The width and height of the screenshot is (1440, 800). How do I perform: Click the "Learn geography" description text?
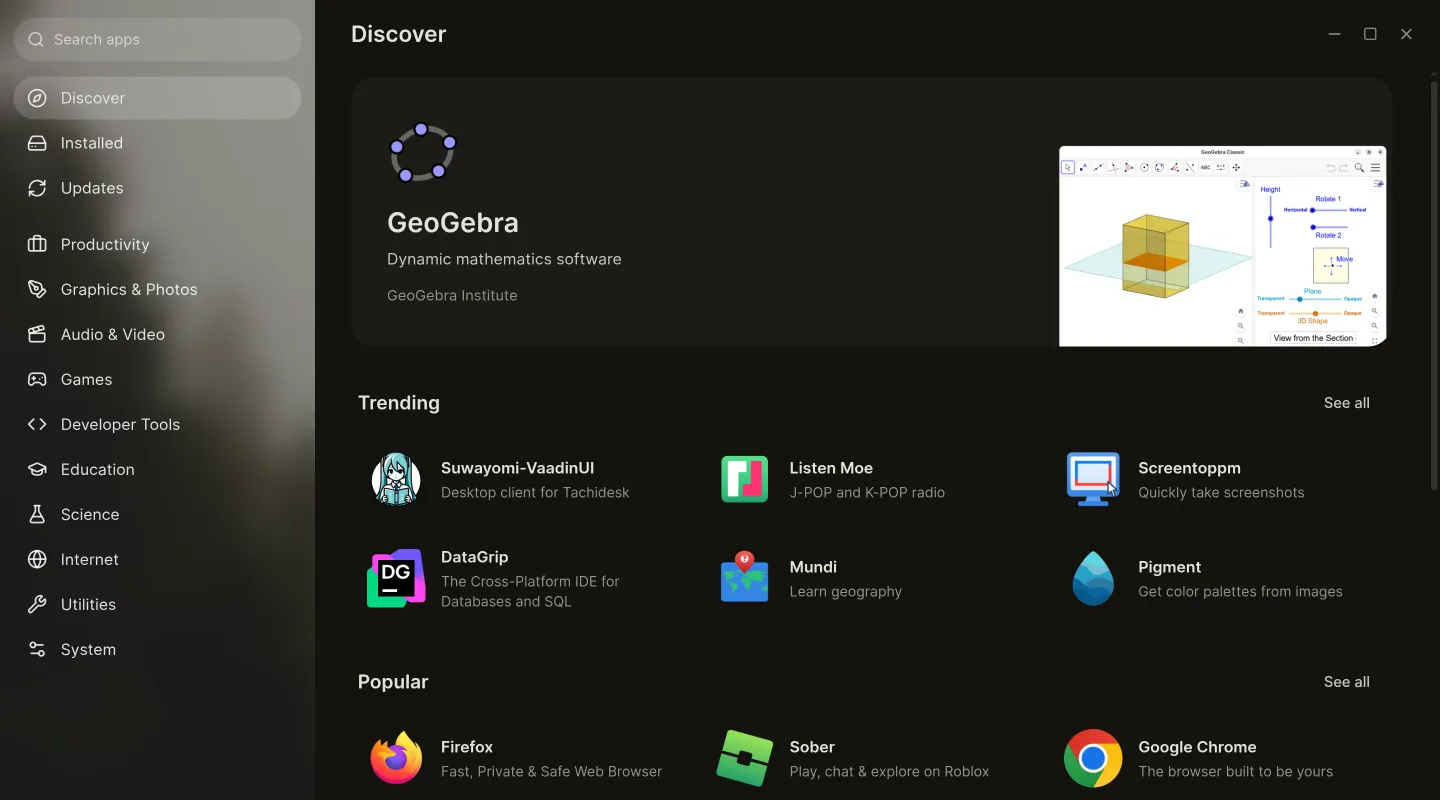[x=845, y=591]
